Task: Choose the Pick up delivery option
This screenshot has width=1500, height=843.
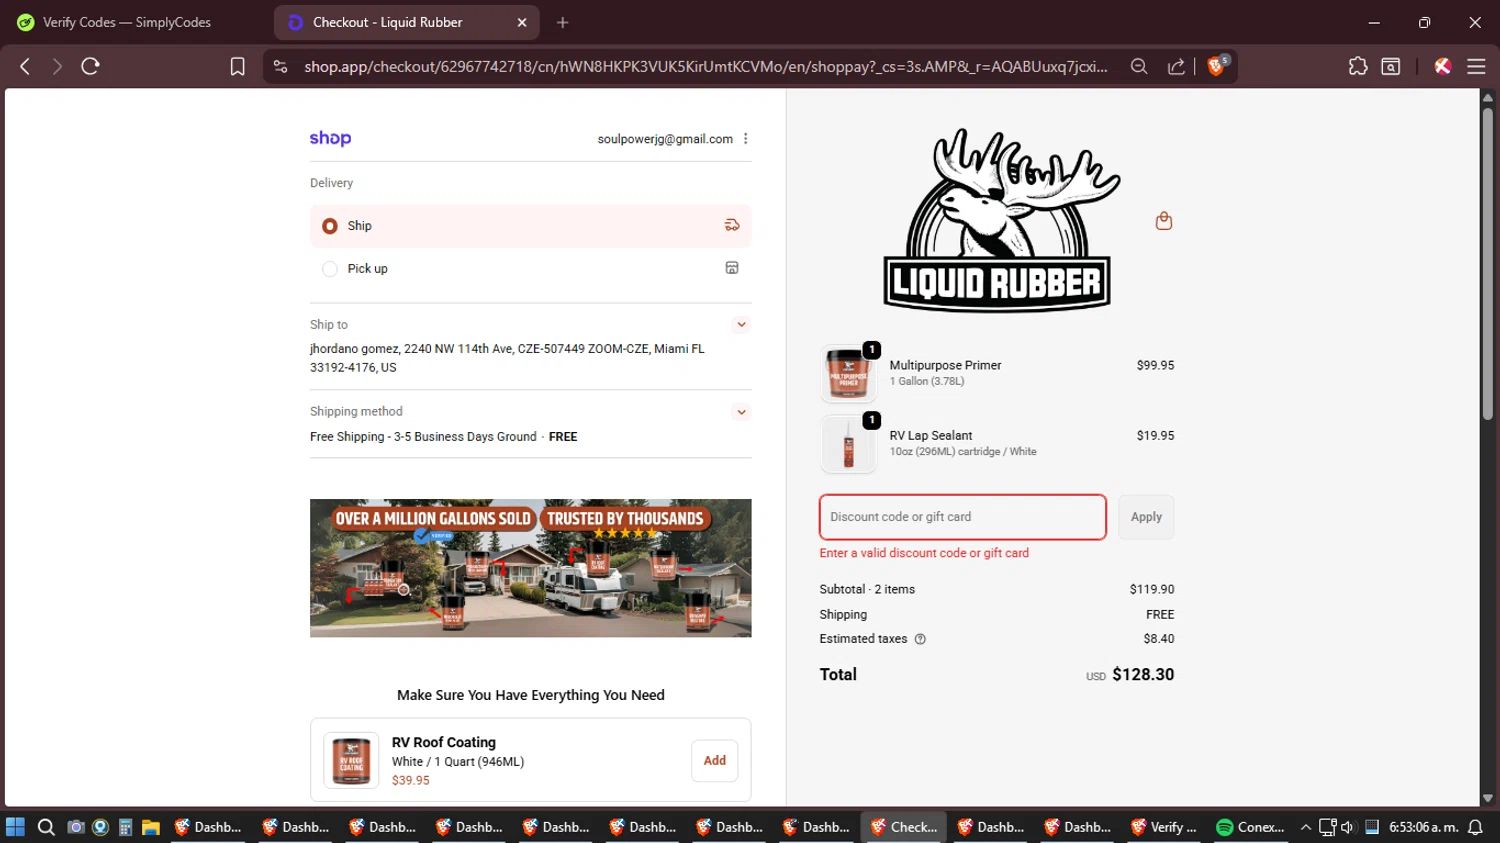Action: (x=530, y=268)
